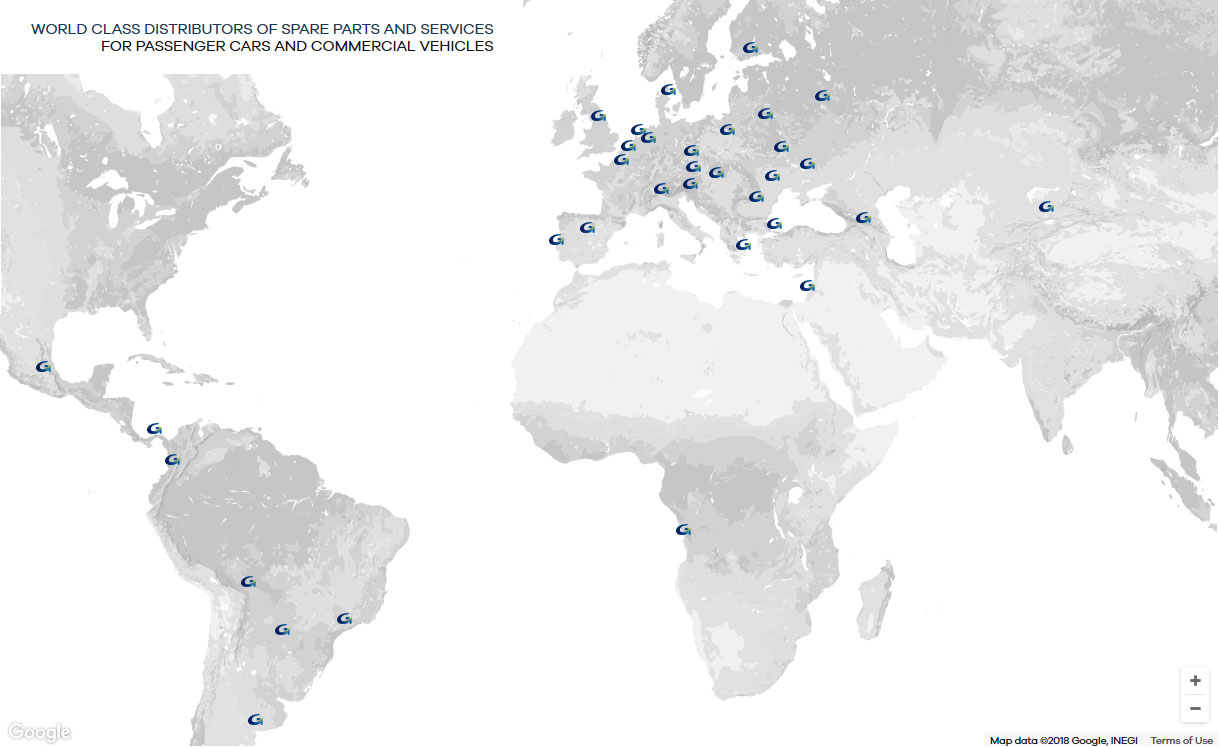Click the marker at Istanbul, Turkey
Screen dimensions: 1219x747
pyautogui.click(x=773, y=224)
